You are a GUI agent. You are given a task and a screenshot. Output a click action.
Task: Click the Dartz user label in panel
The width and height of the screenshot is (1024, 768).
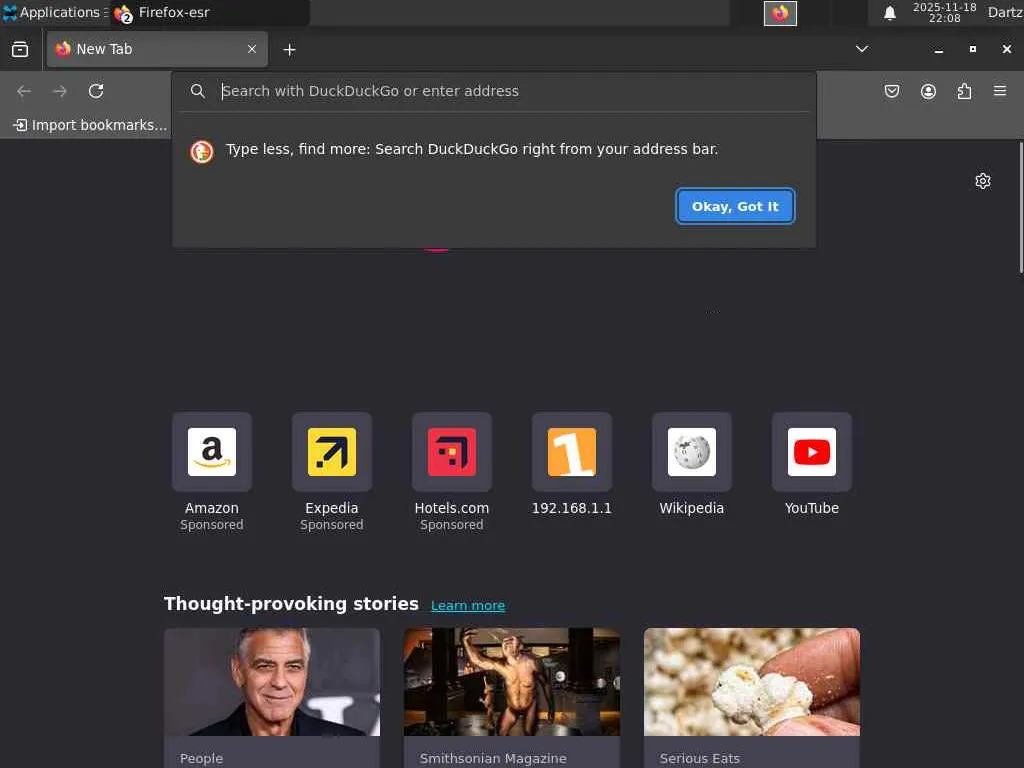pos(1005,12)
